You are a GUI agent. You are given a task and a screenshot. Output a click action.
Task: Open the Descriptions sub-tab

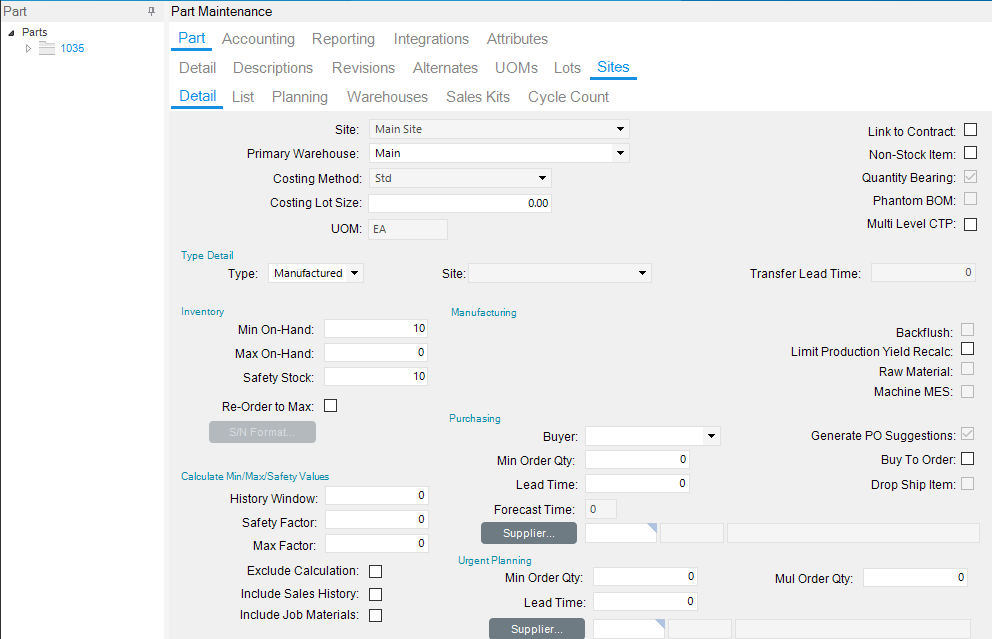tap(273, 68)
